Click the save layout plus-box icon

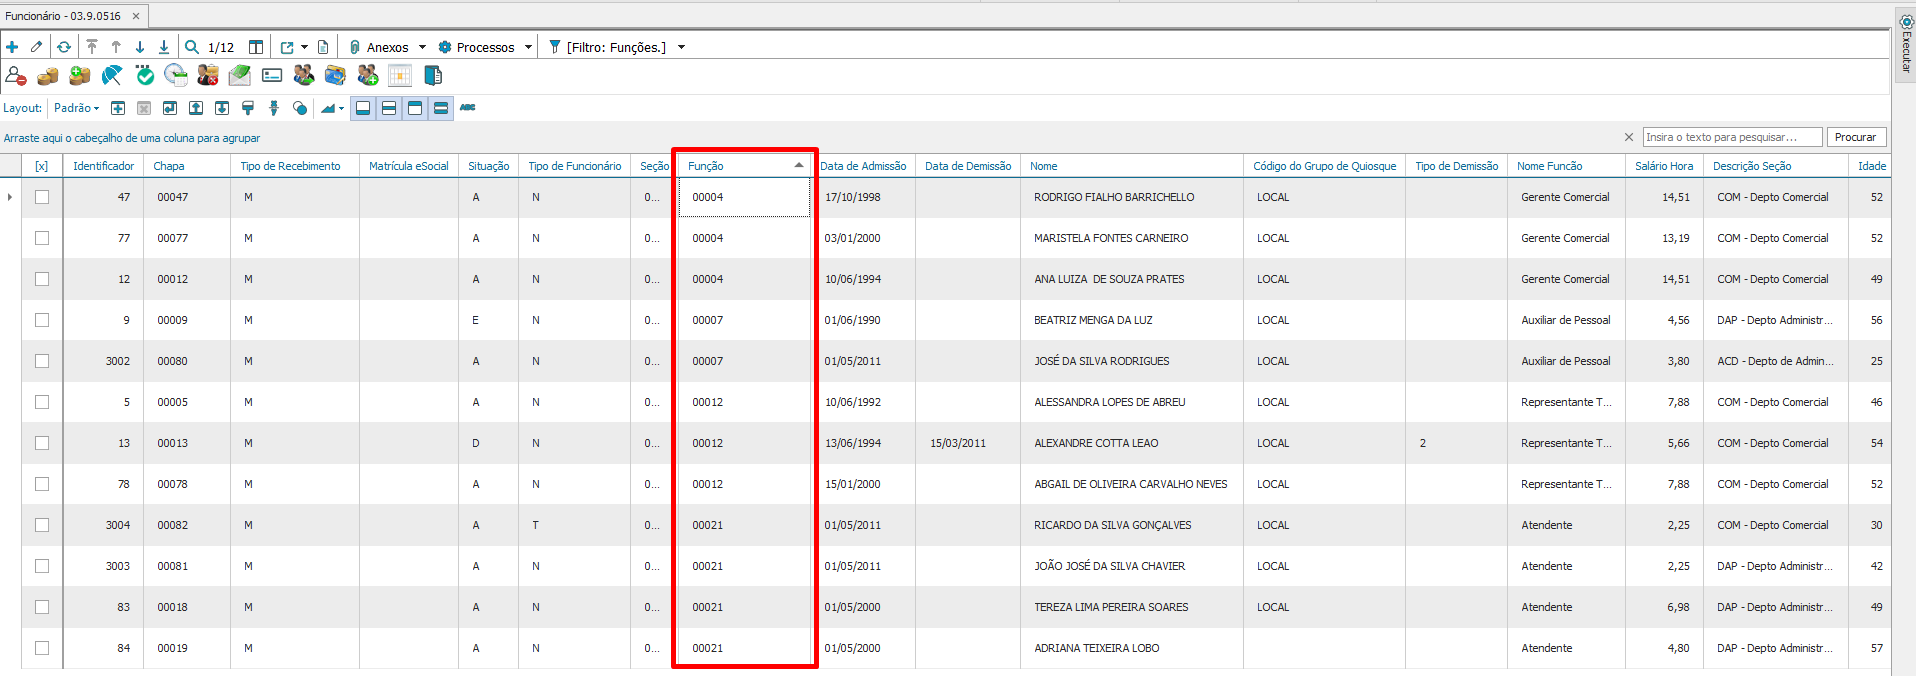pos(118,108)
